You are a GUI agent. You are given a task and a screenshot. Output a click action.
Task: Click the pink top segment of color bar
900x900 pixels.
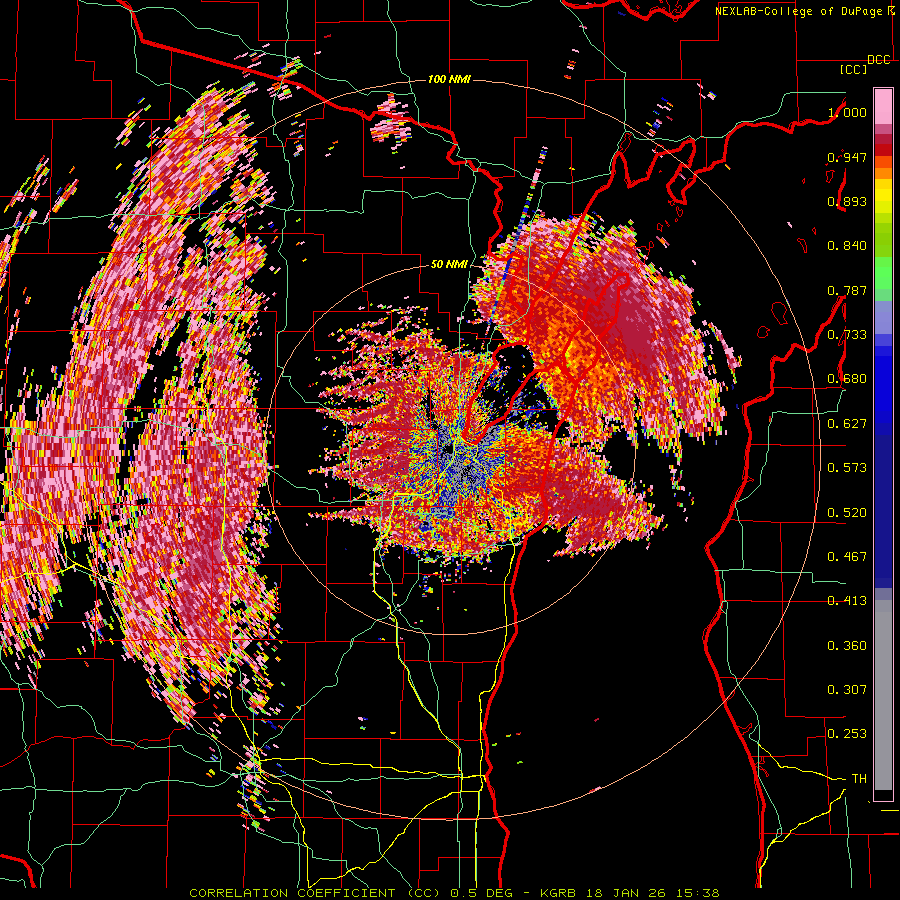(x=883, y=106)
